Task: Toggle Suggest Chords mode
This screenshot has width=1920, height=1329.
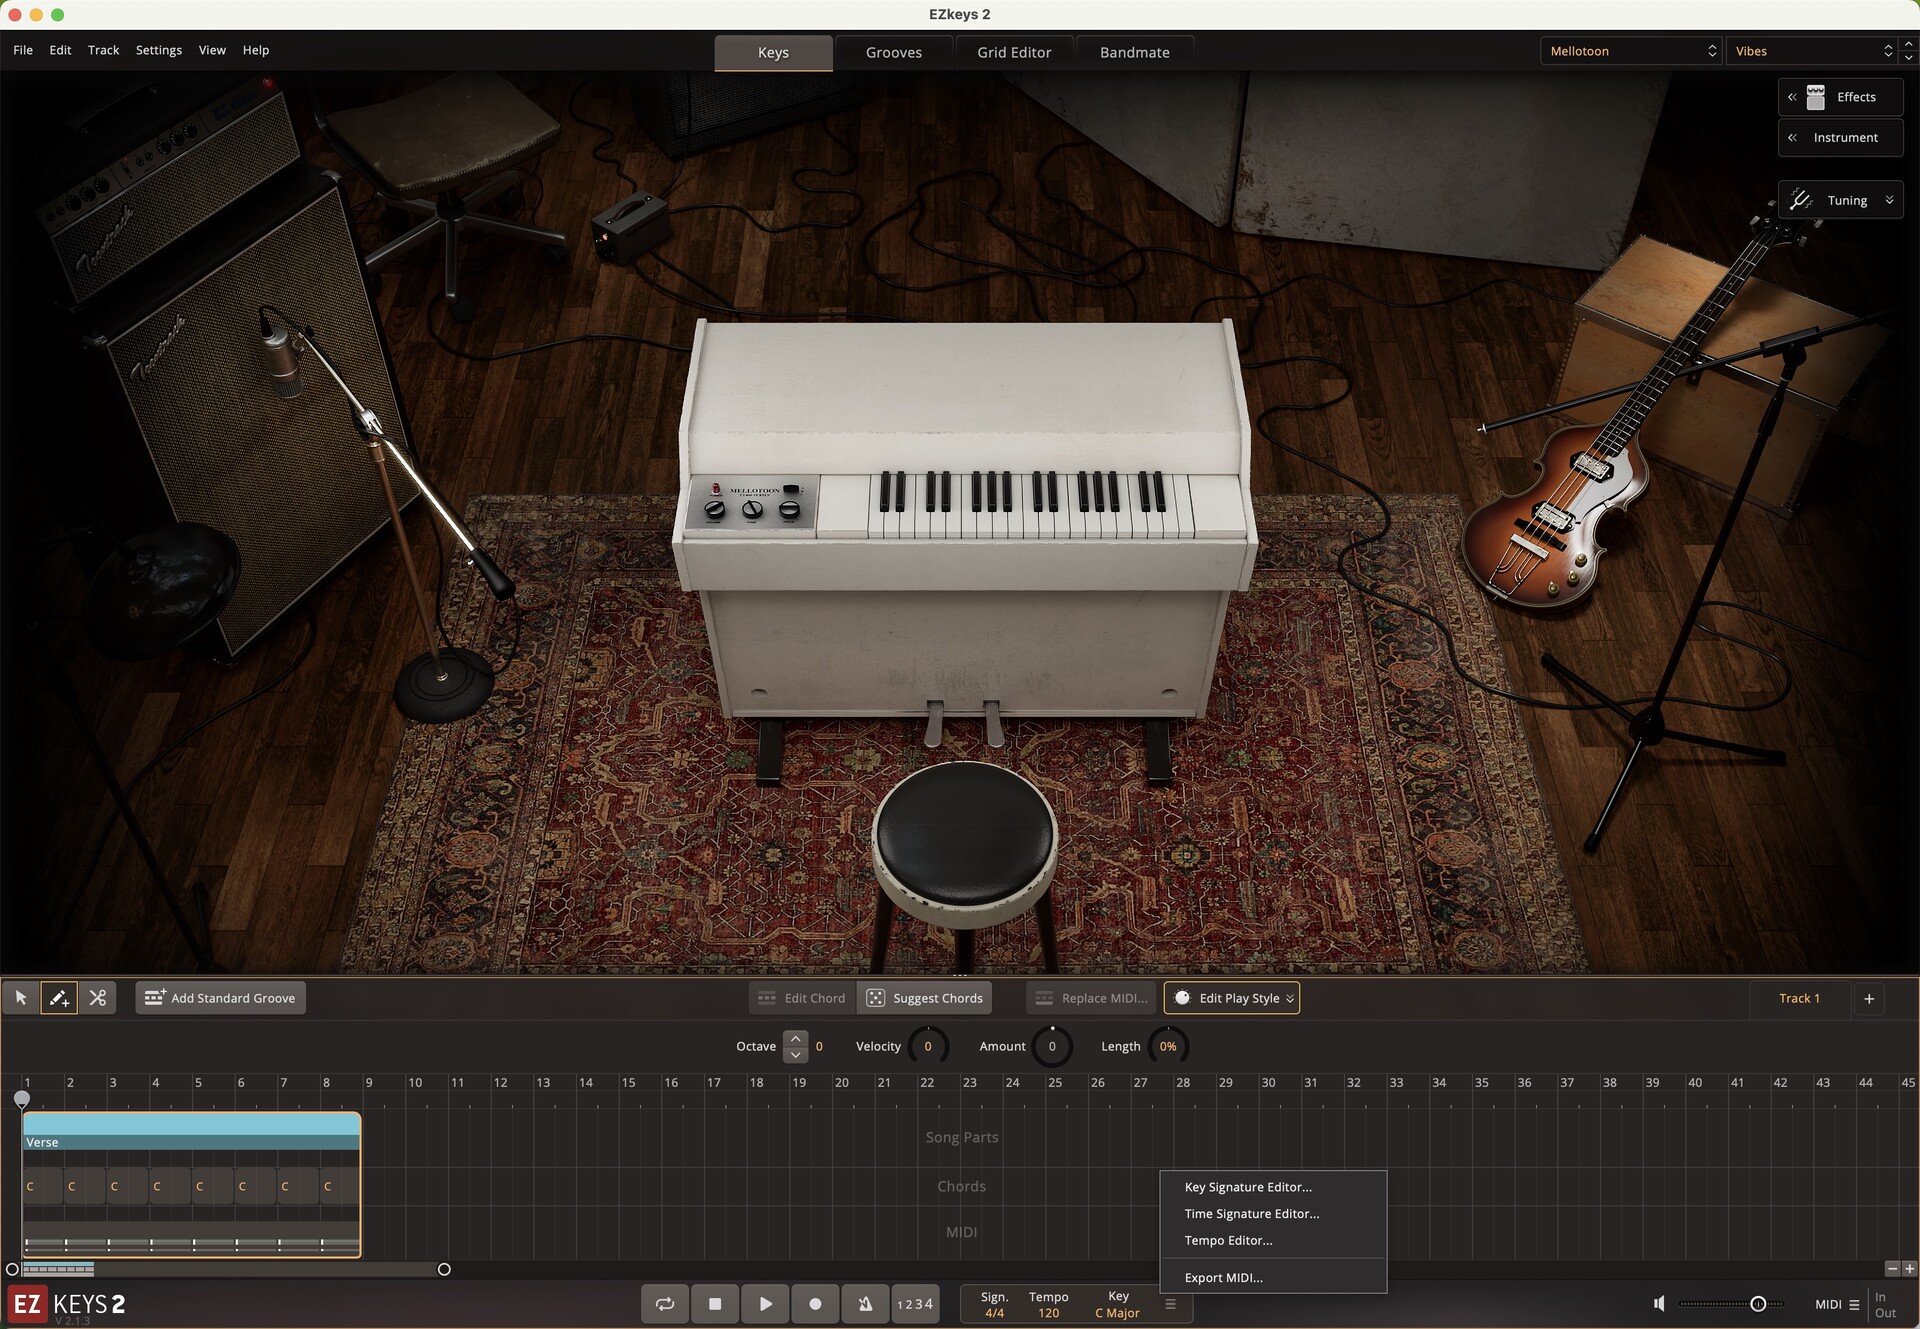Action: 925,998
